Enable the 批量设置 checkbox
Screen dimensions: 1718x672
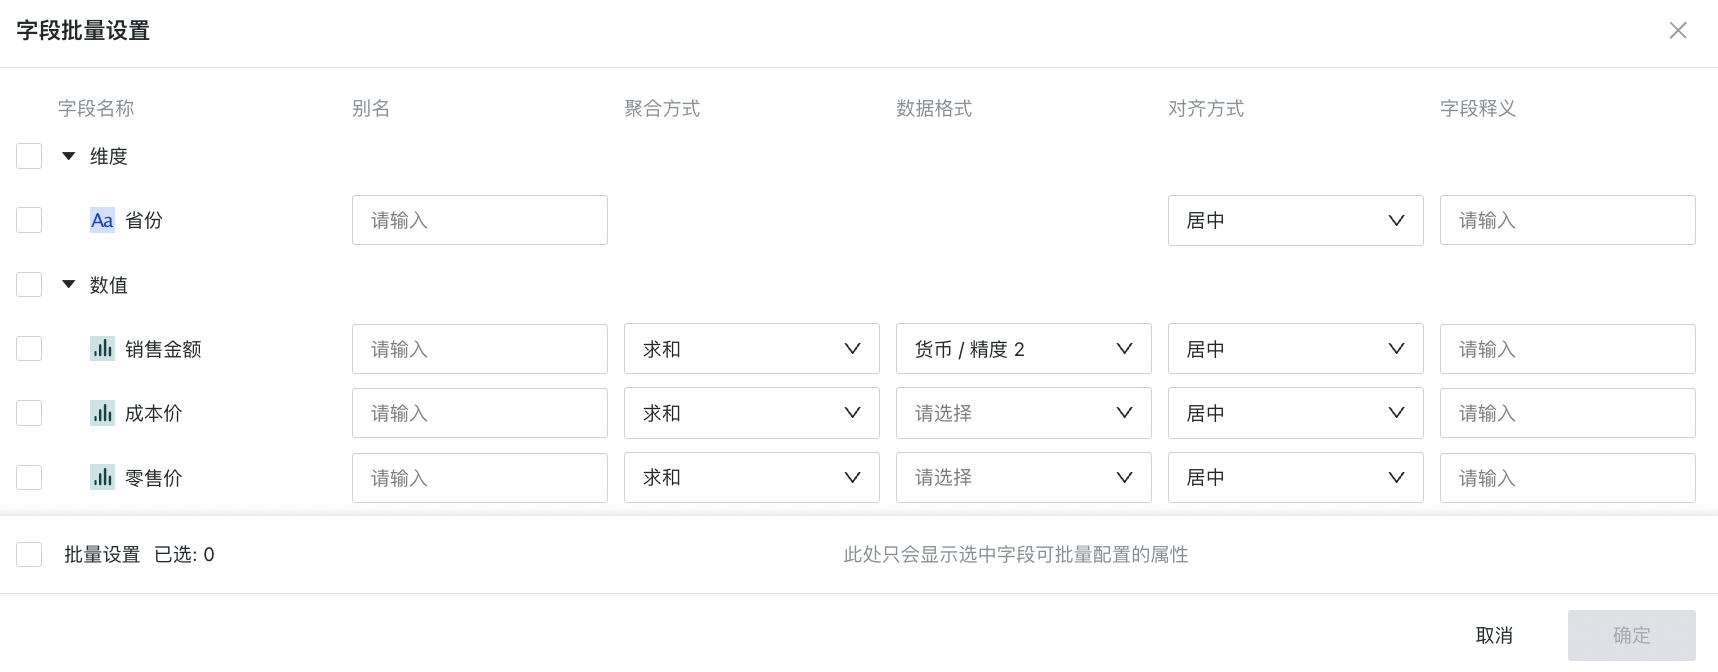tap(29, 555)
